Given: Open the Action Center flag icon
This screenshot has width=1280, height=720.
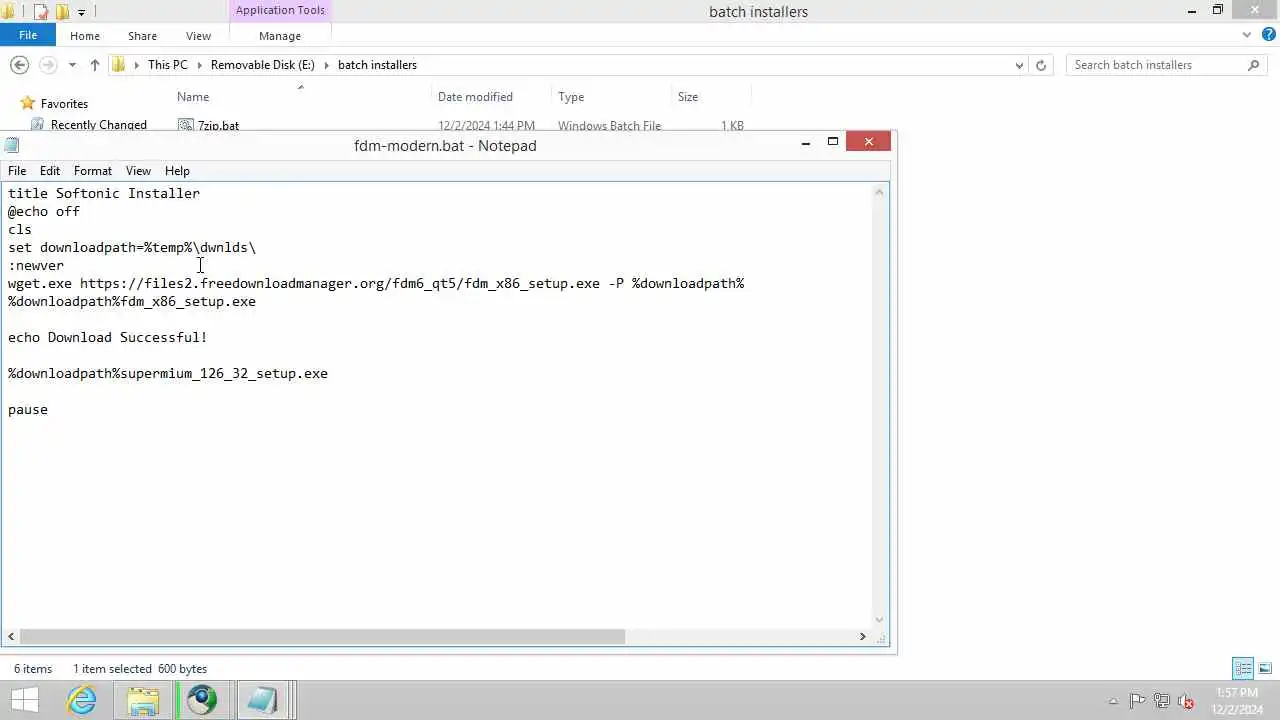Looking at the screenshot, I should (1137, 701).
